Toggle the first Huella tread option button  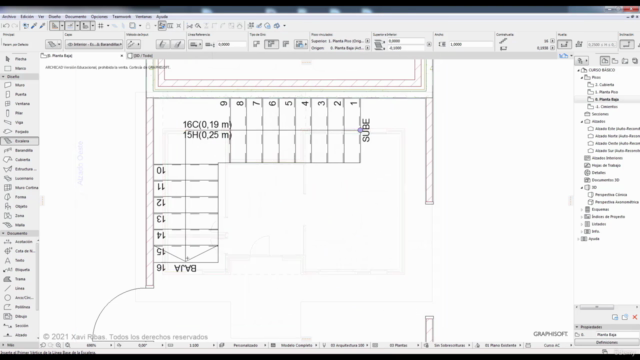(x=564, y=44)
